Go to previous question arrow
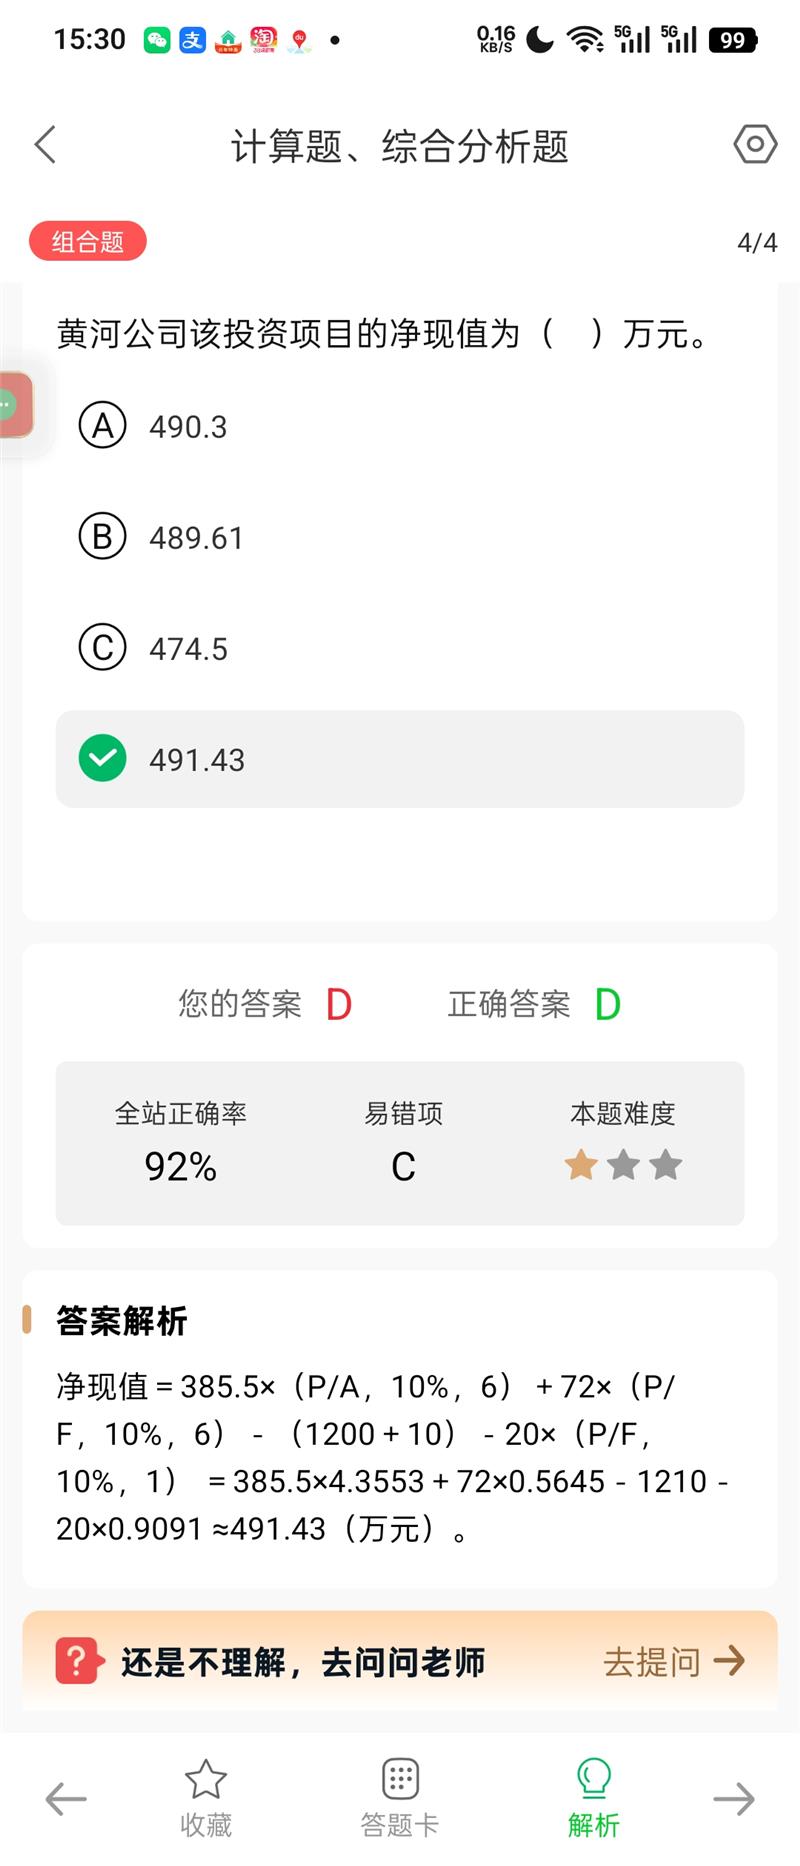Image resolution: width=800 pixels, height=1866 pixels. click(x=66, y=1799)
